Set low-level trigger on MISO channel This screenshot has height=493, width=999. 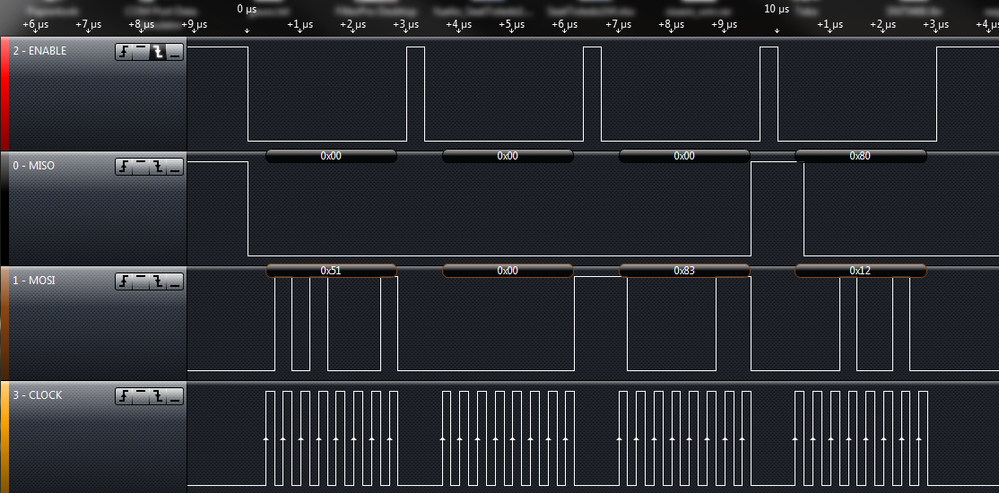175,167
